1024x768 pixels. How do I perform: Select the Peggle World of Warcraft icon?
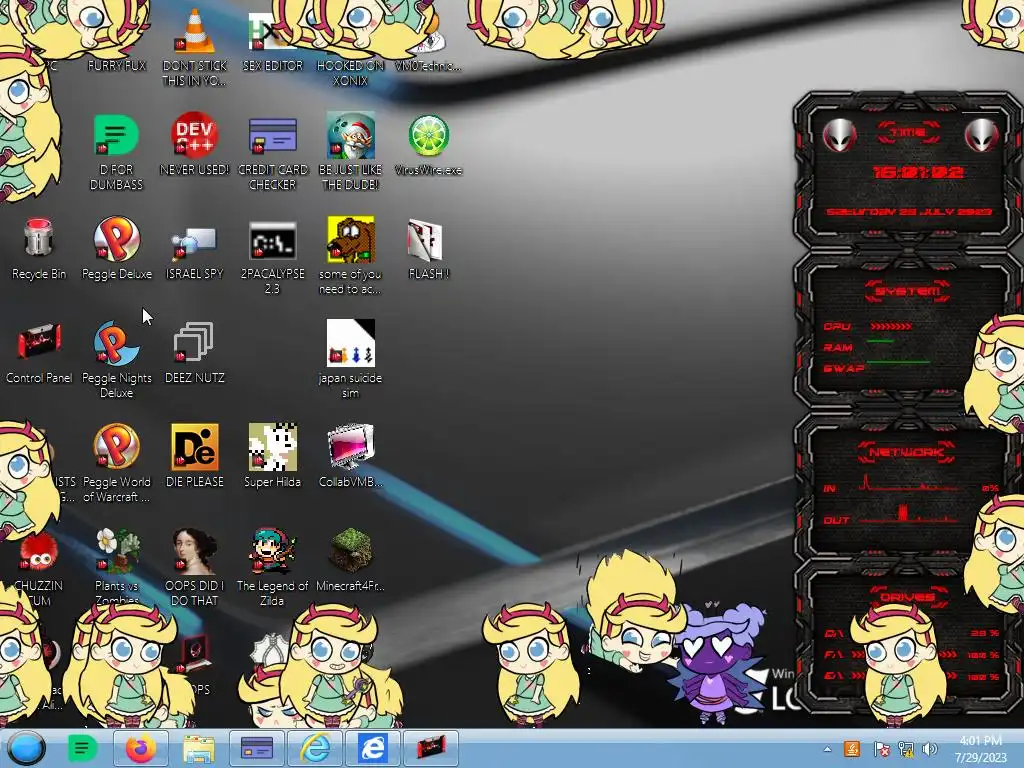pos(116,447)
